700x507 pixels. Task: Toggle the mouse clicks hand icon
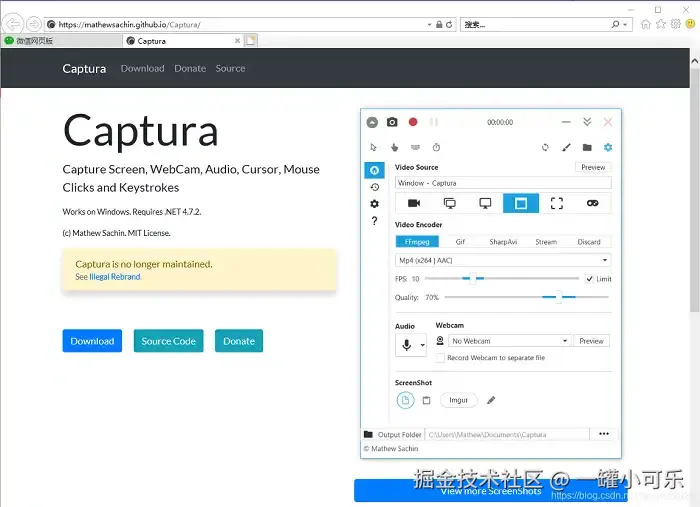click(x=395, y=147)
